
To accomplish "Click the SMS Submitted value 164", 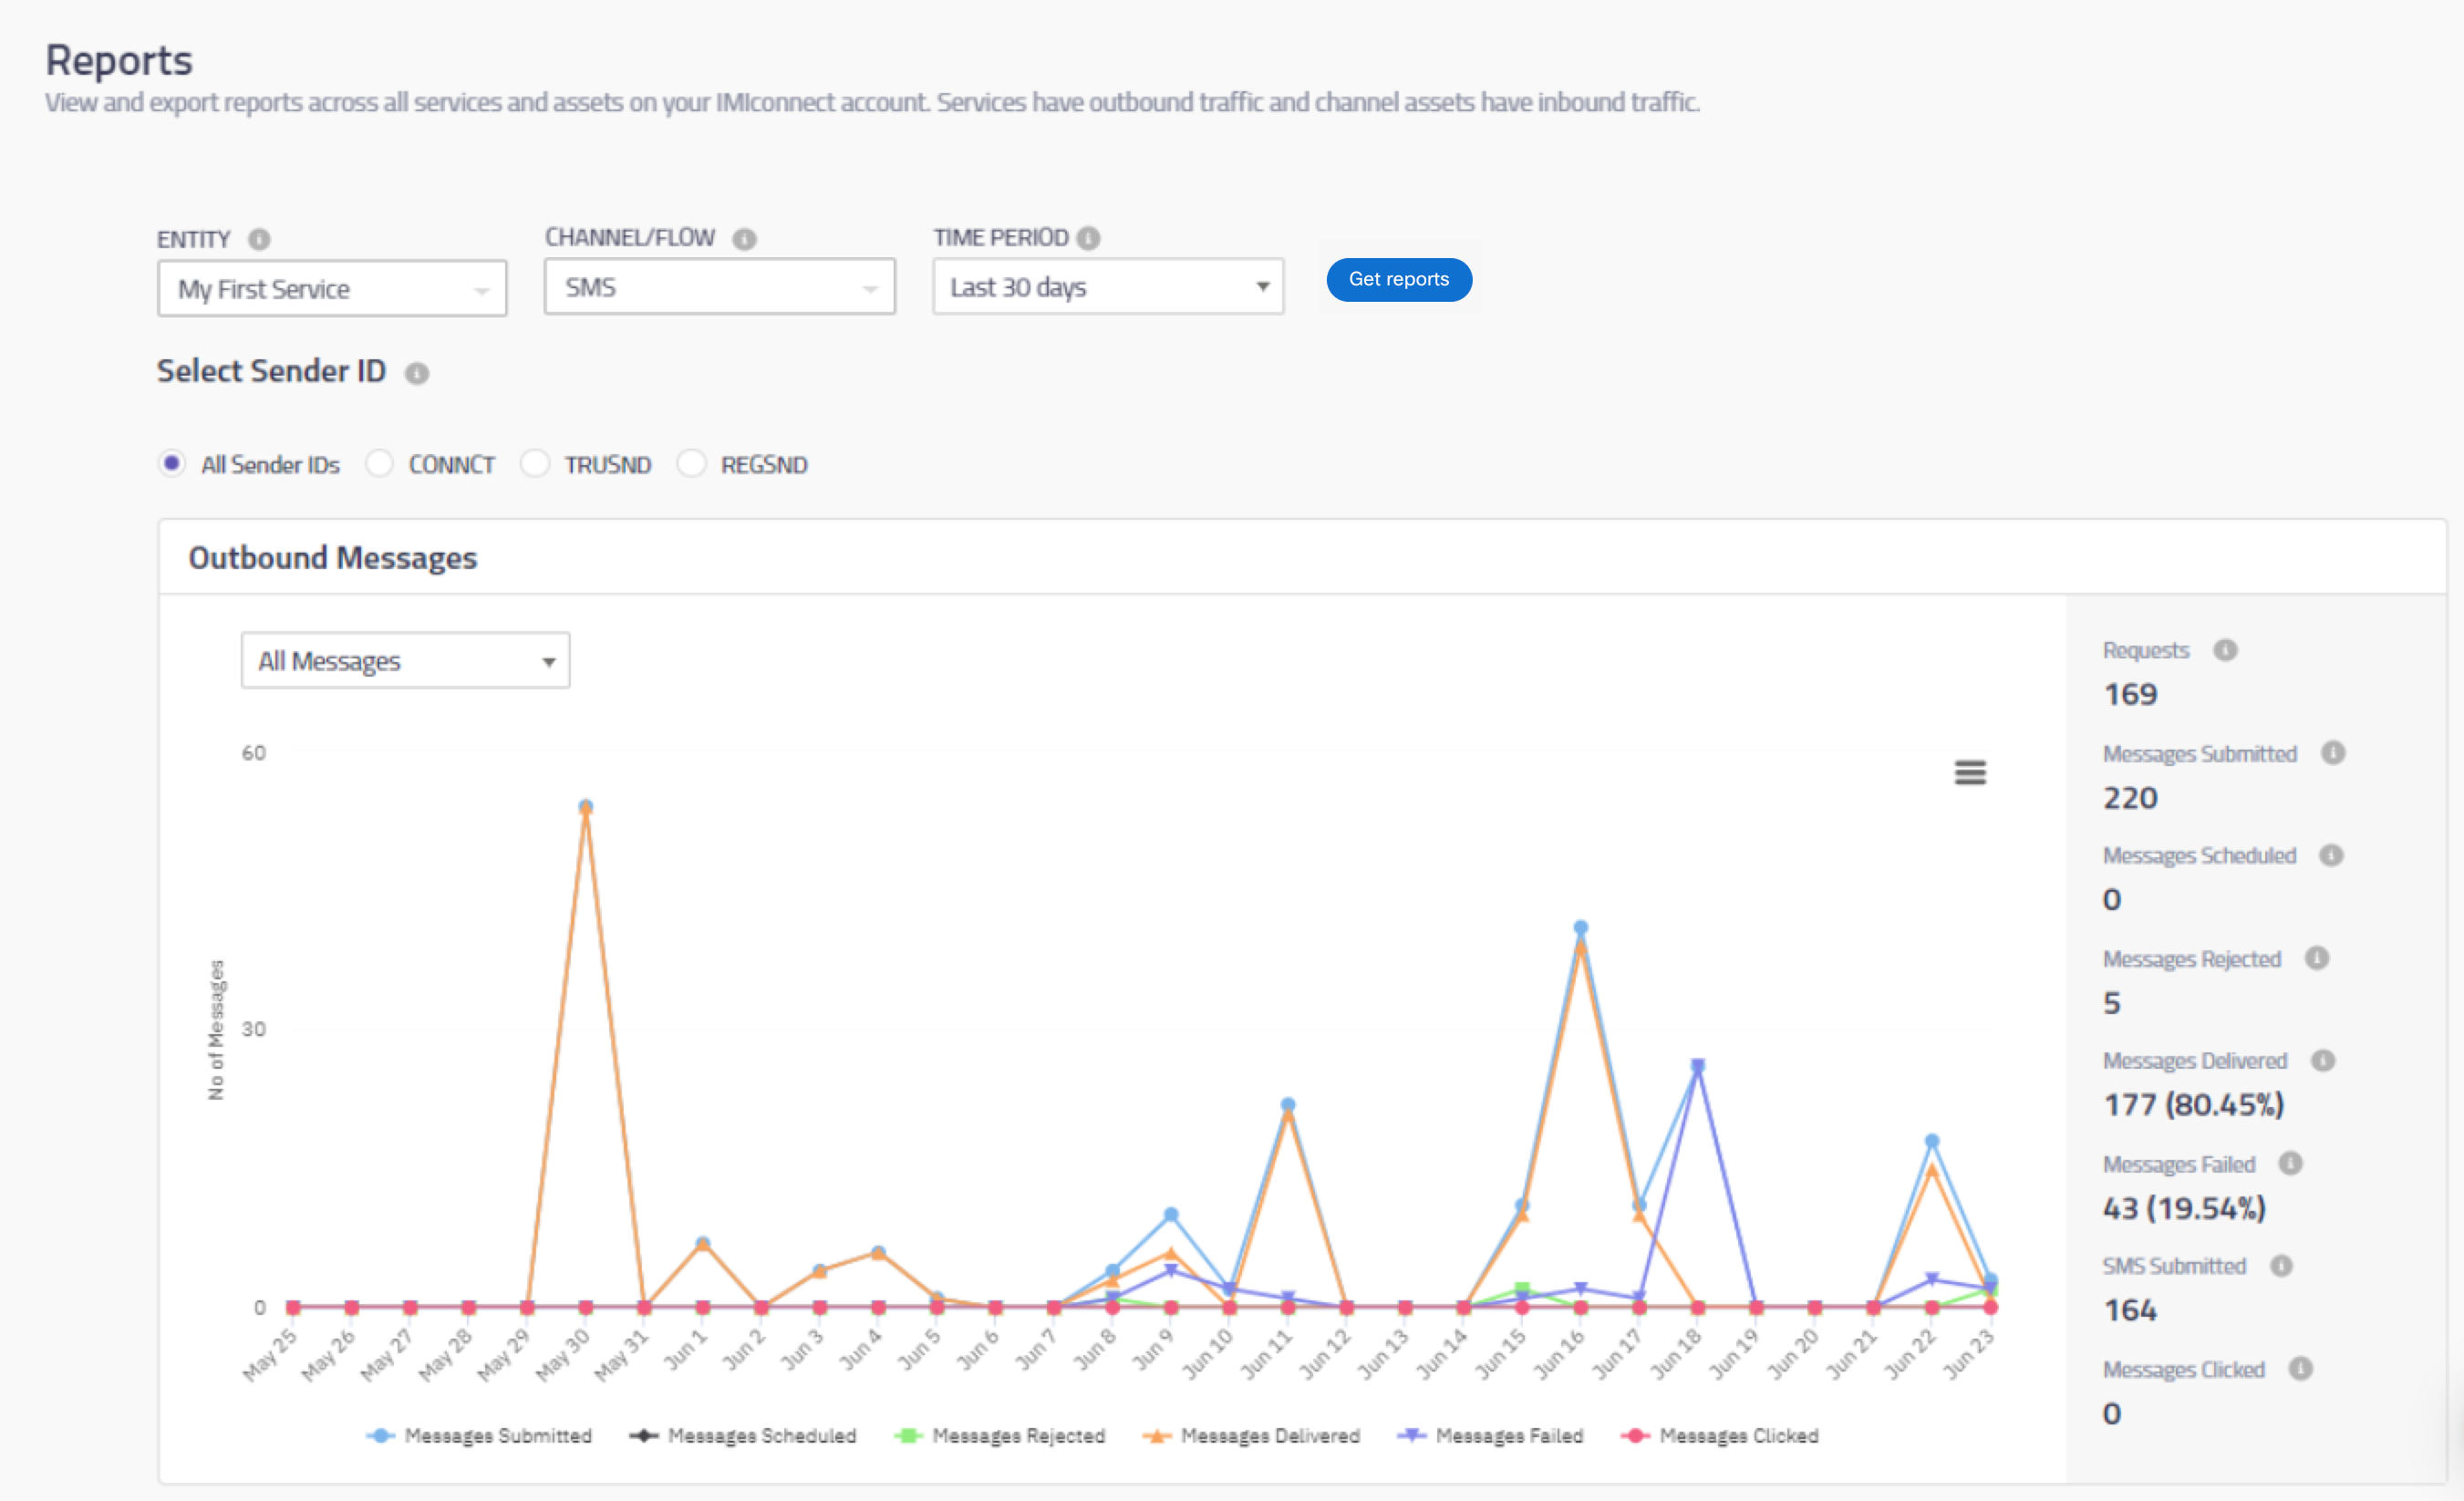I will tap(2130, 1310).
